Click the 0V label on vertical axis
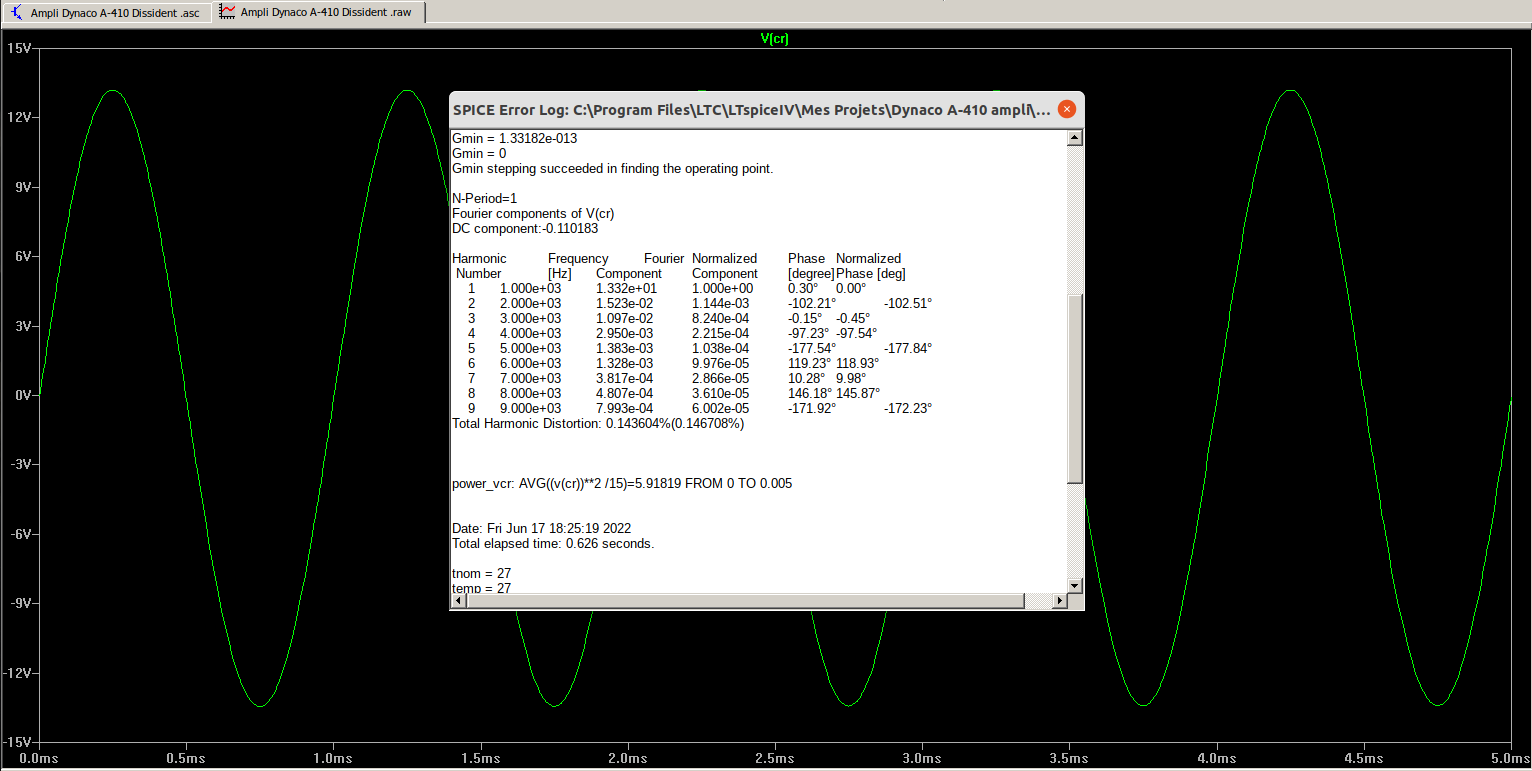Screen dimensions: 1532x771 click(22, 395)
